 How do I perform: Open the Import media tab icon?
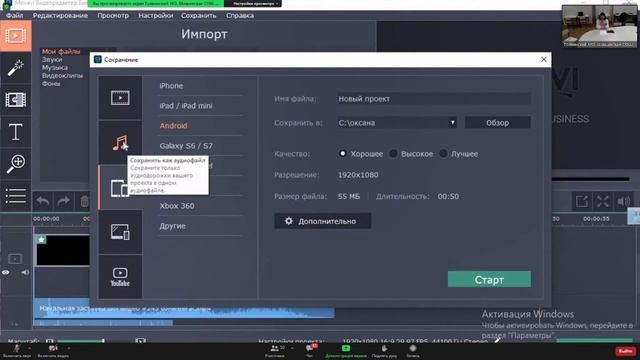coord(16,36)
